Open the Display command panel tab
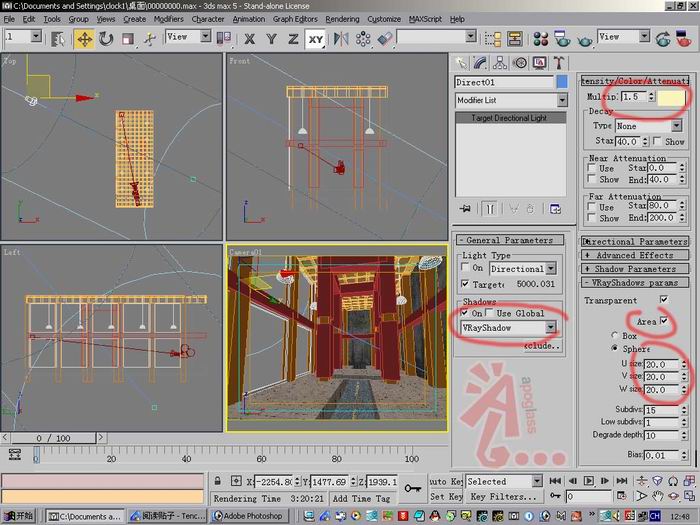The width and height of the screenshot is (700, 525). tap(539, 63)
